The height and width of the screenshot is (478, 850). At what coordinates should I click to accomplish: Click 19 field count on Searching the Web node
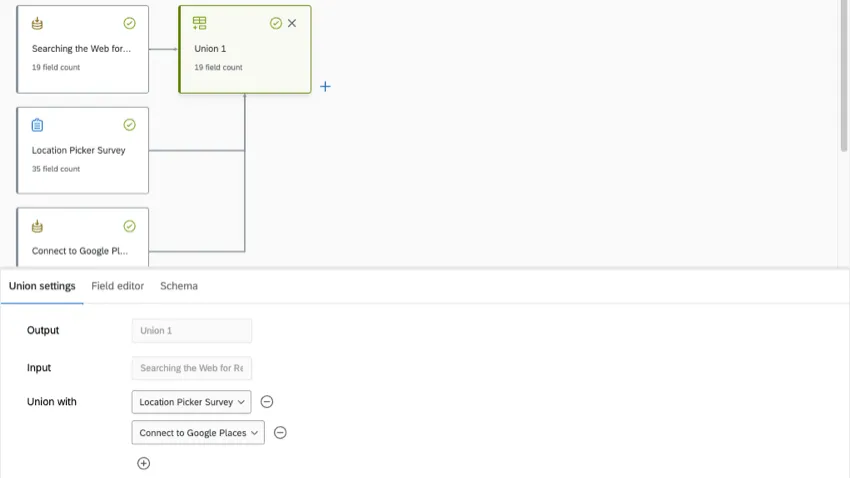click(56, 68)
